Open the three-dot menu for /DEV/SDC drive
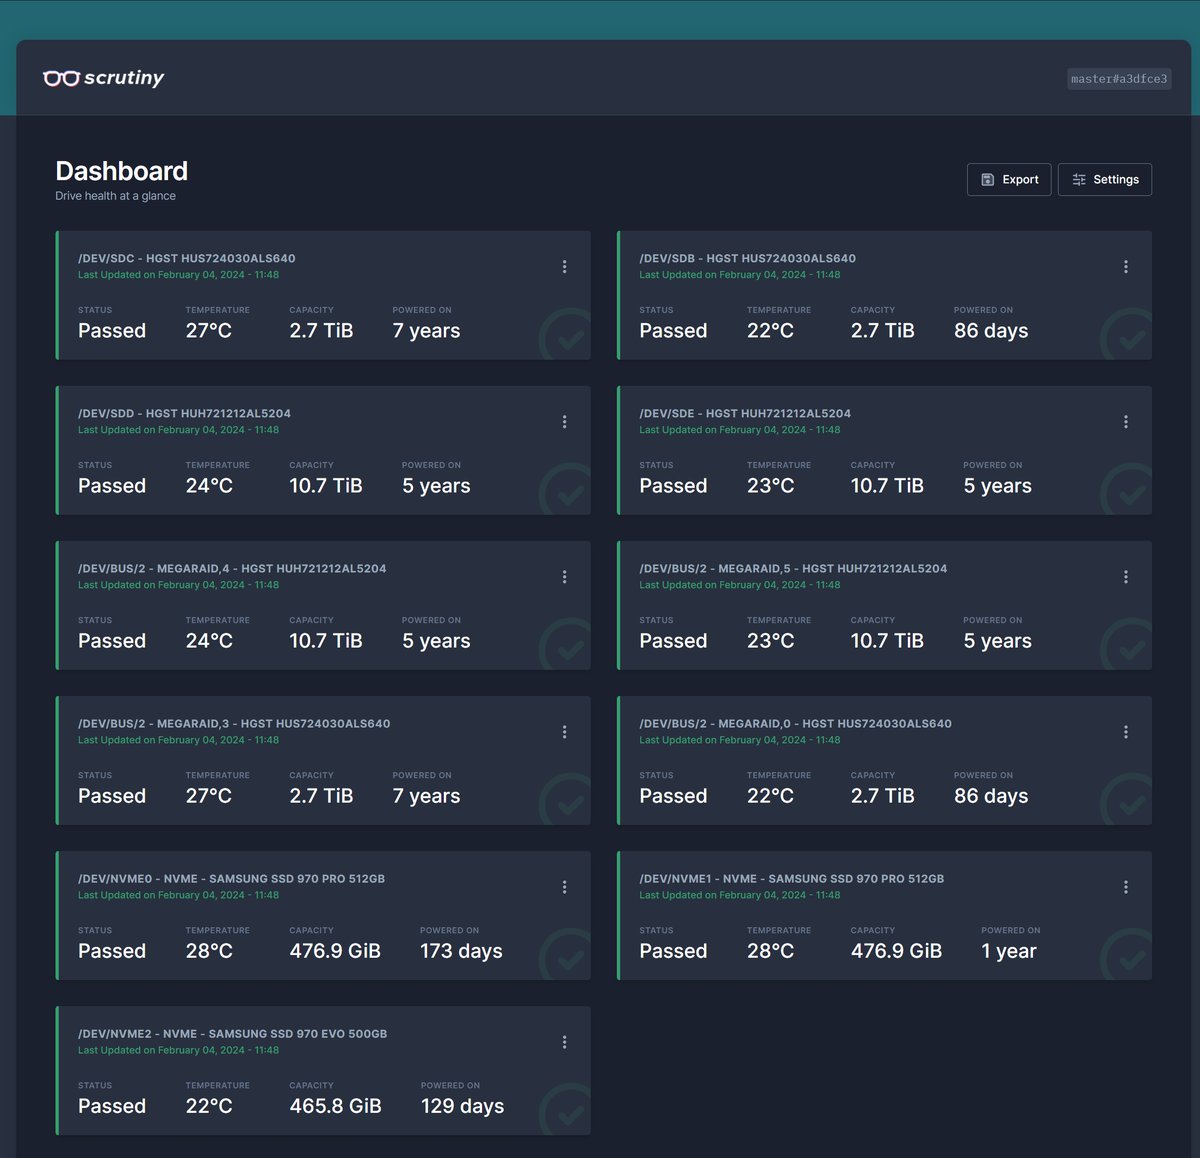Image resolution: width=1200 pixels, height=1158 pixels. tap(565, 267)
